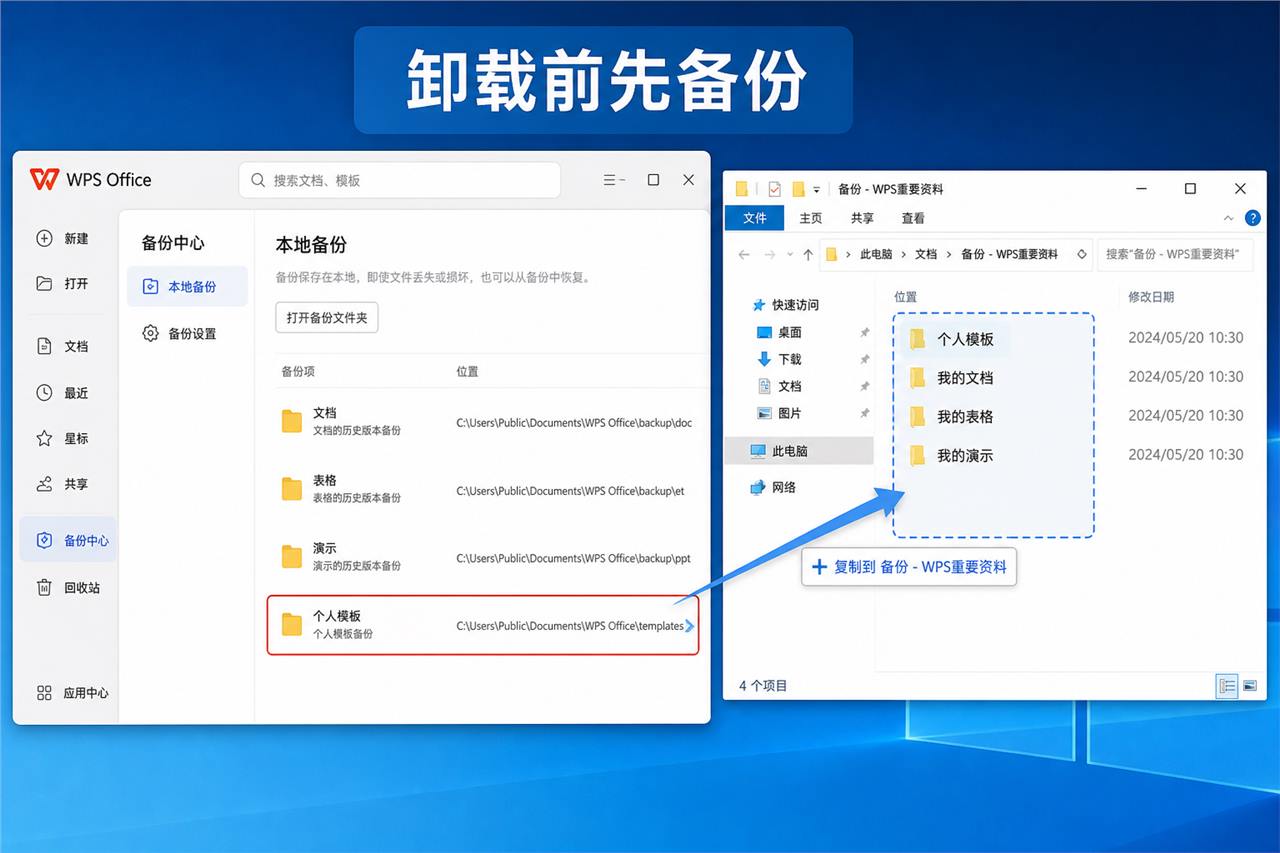Open the Explorer quick access toolbar dropdown
Viewport: 1280px width, 853px height.
tap(817, 189)
